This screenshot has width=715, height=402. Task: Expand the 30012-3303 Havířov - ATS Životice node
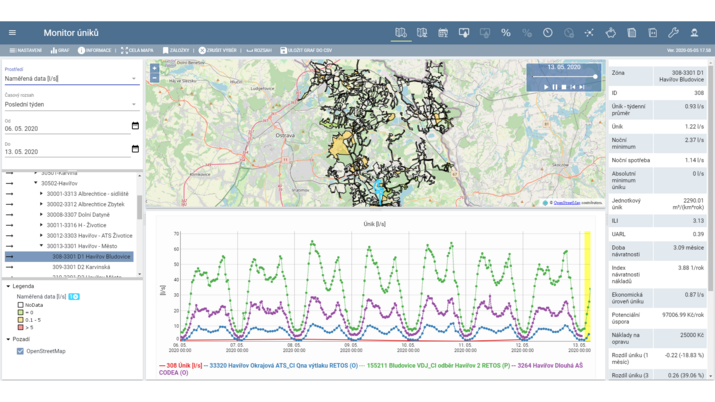coord(42,235)
